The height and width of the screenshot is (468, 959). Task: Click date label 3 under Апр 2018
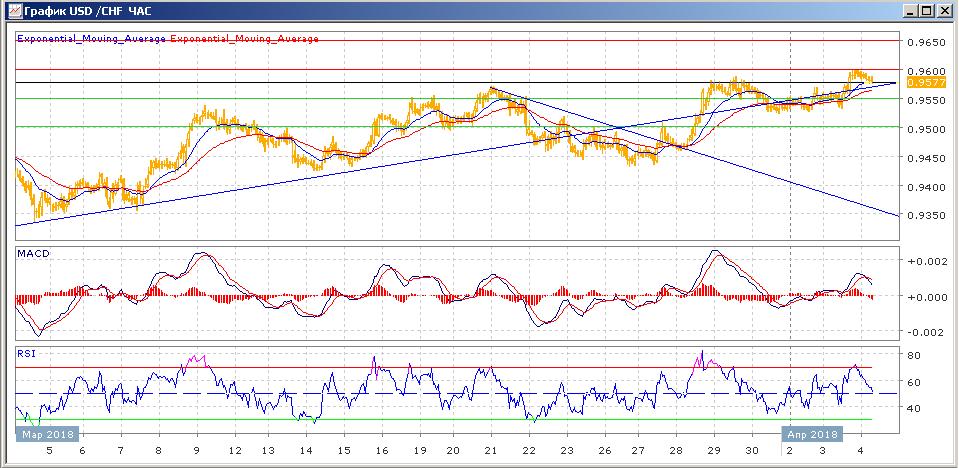click(x=823, y=451)
